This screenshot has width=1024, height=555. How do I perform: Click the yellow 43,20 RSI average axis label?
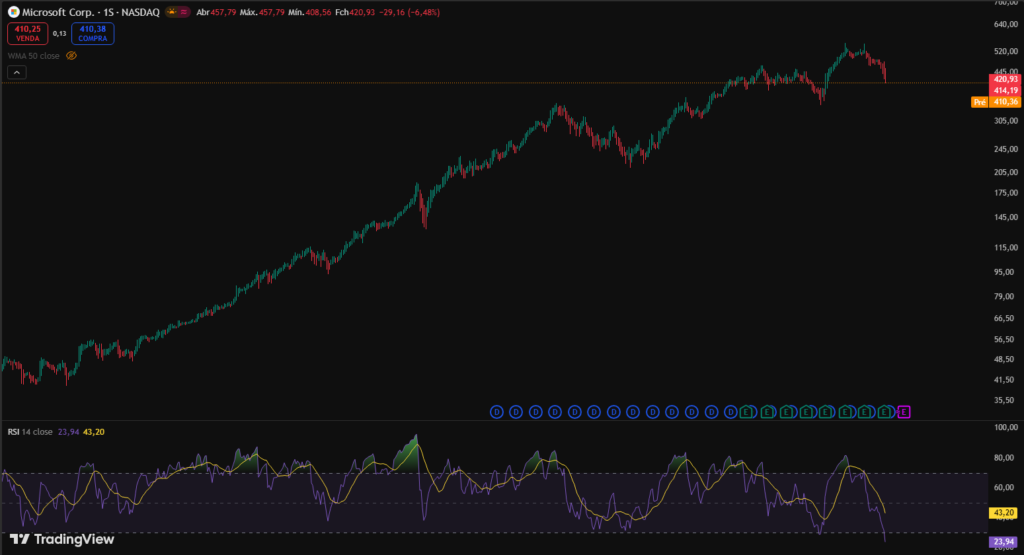tap(1003, 513)
